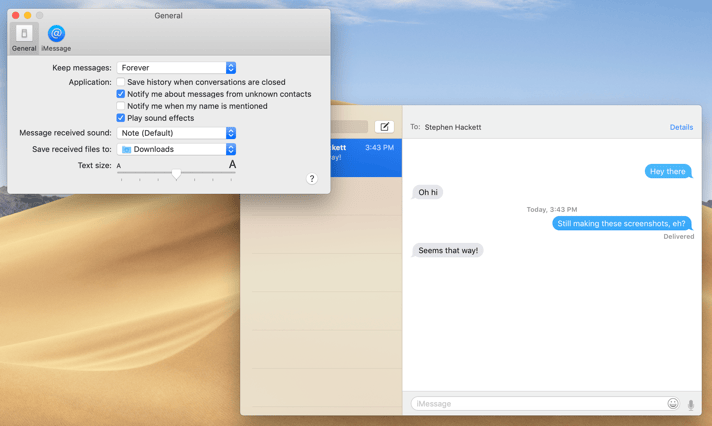Image resolution: width=712 pixels, height=426 pixels.
Task: Open the Message received sound dropdown
Action: [176, 133]
